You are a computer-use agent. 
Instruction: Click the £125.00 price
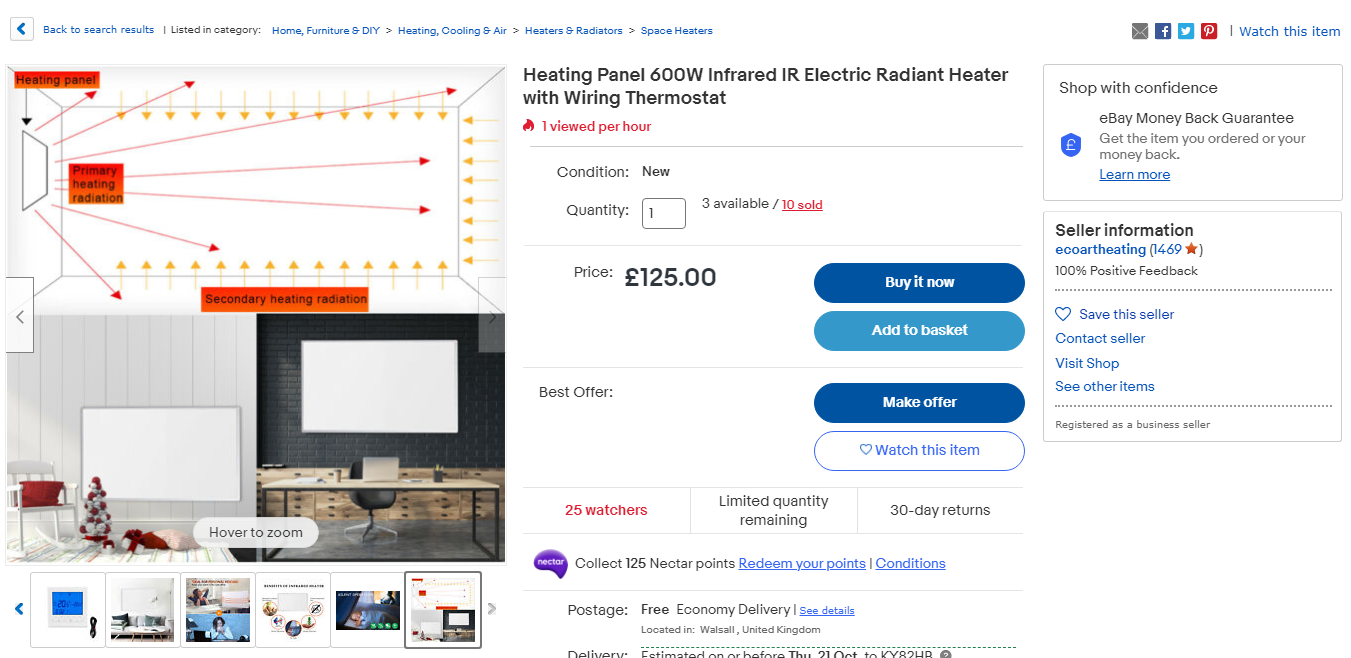coord(670,277)
